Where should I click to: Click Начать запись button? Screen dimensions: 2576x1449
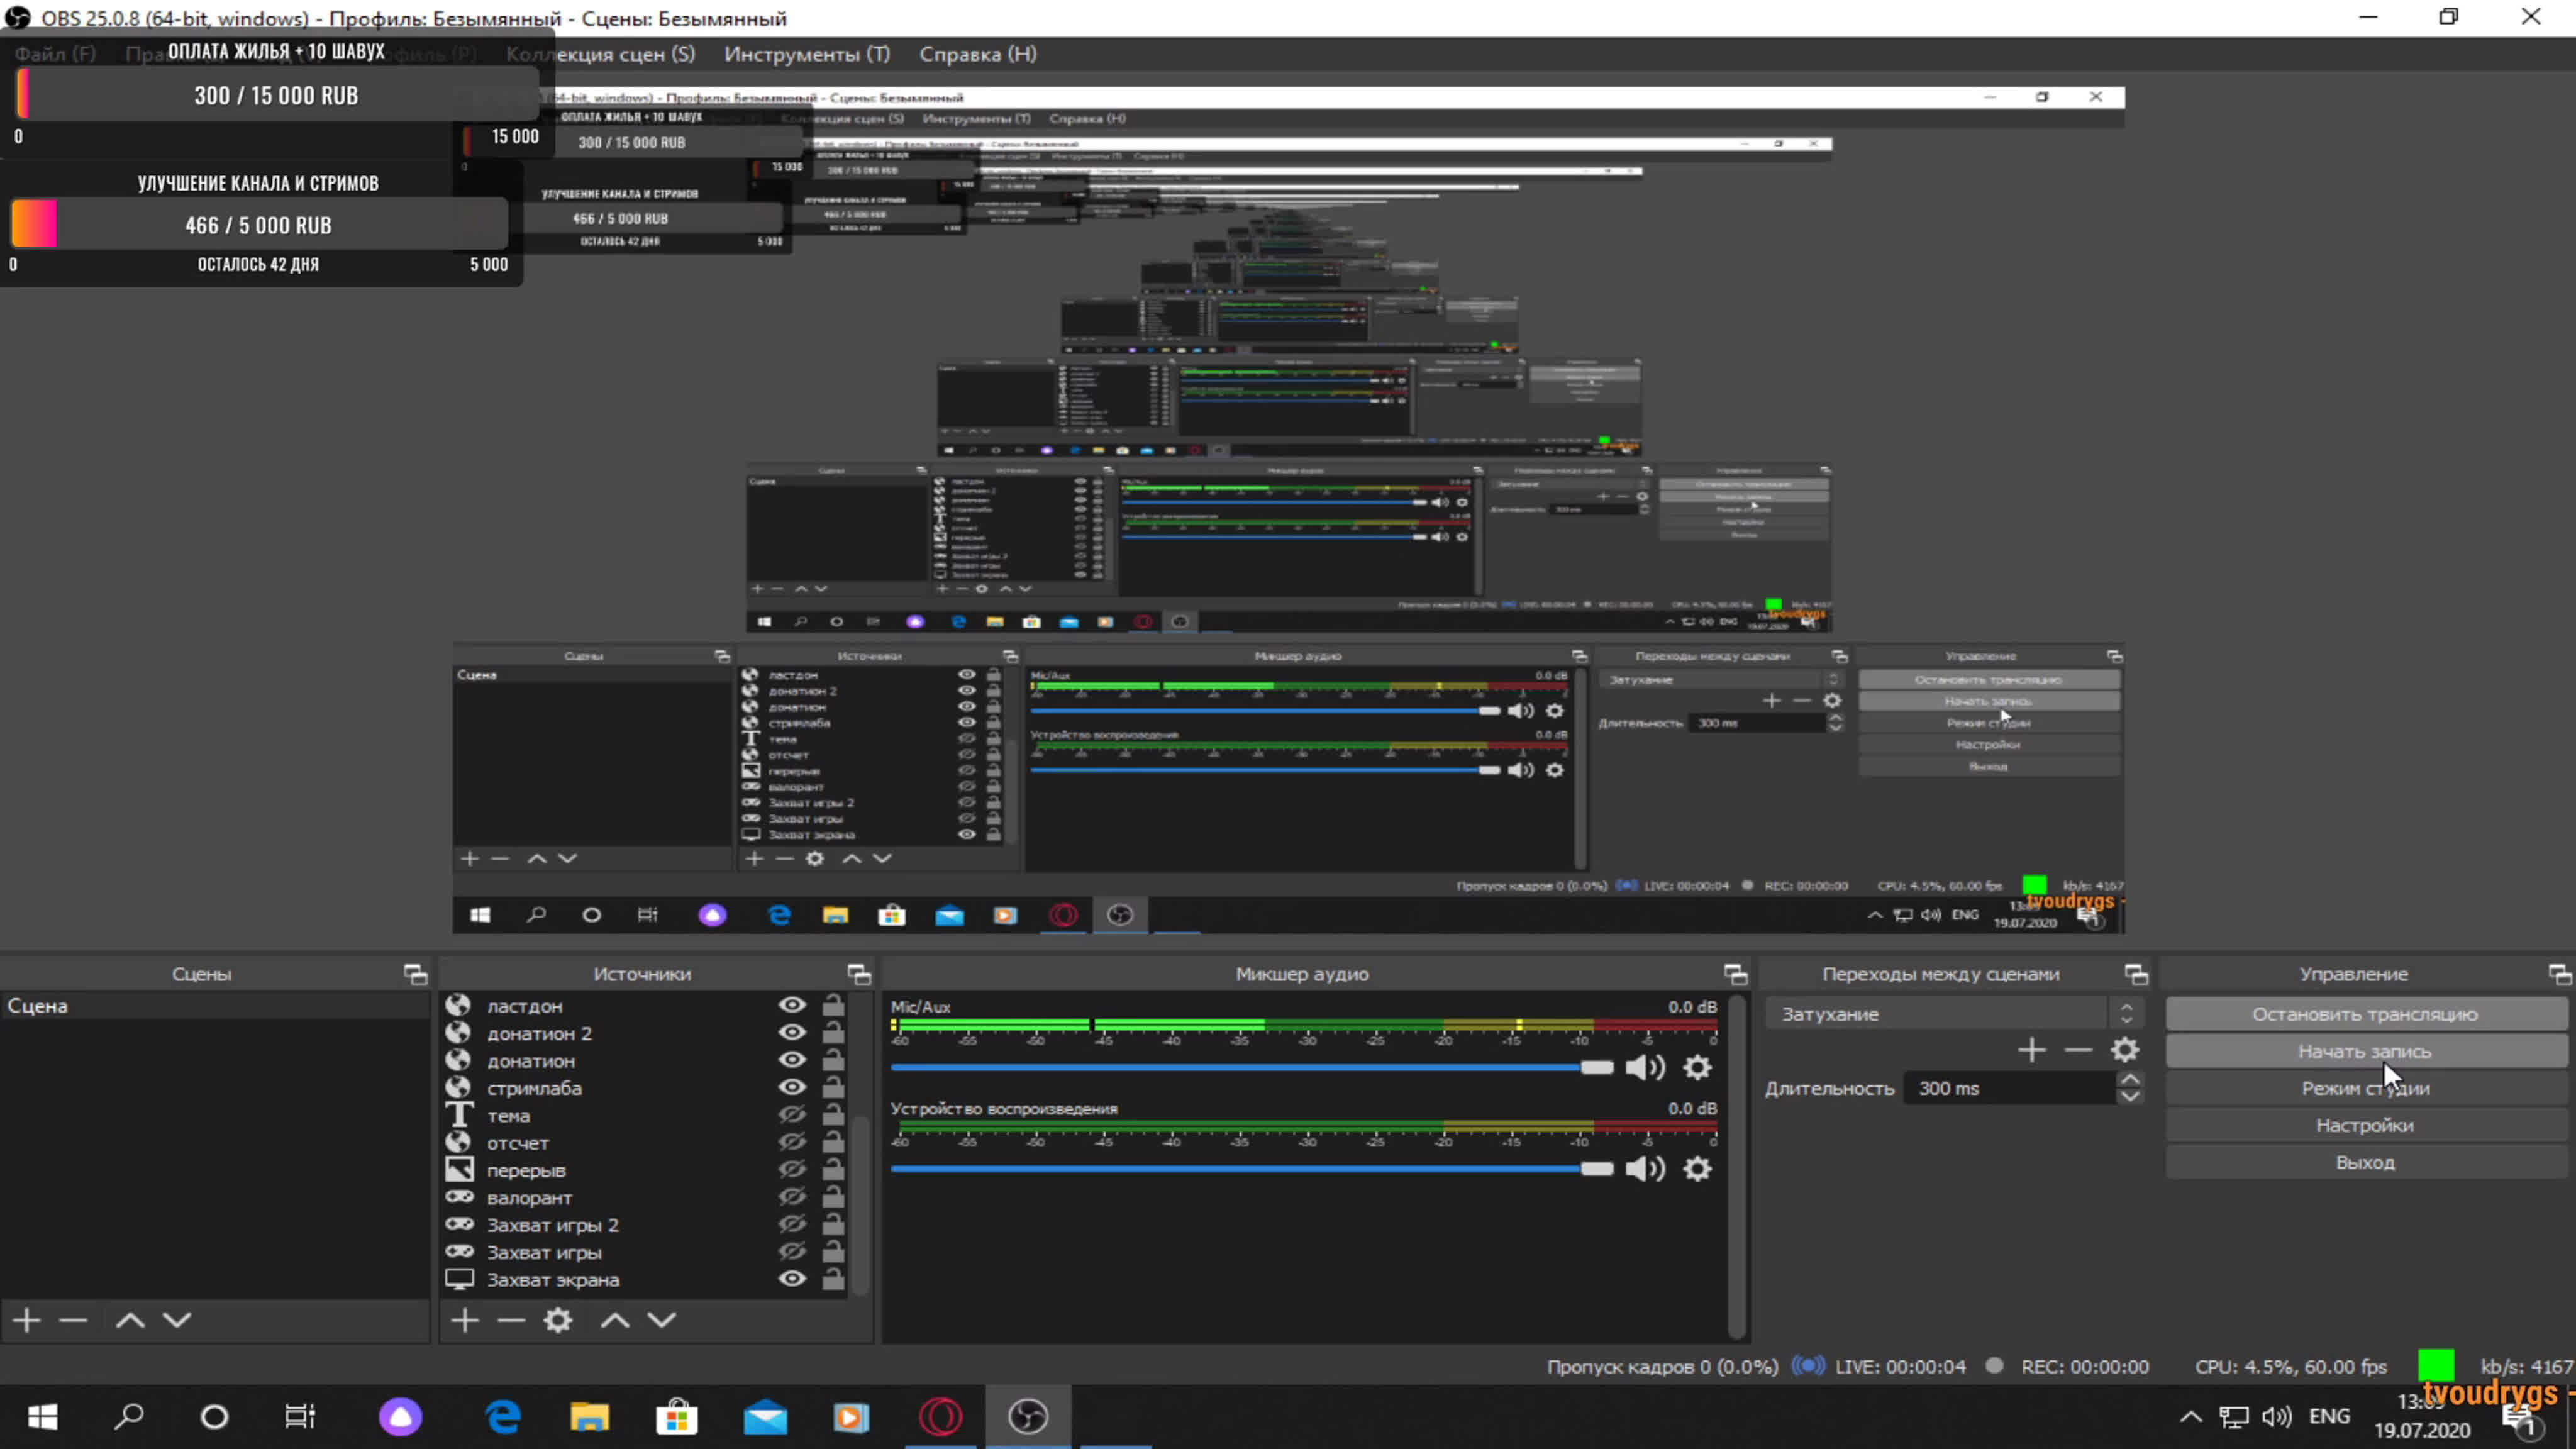(2365, 1051)
